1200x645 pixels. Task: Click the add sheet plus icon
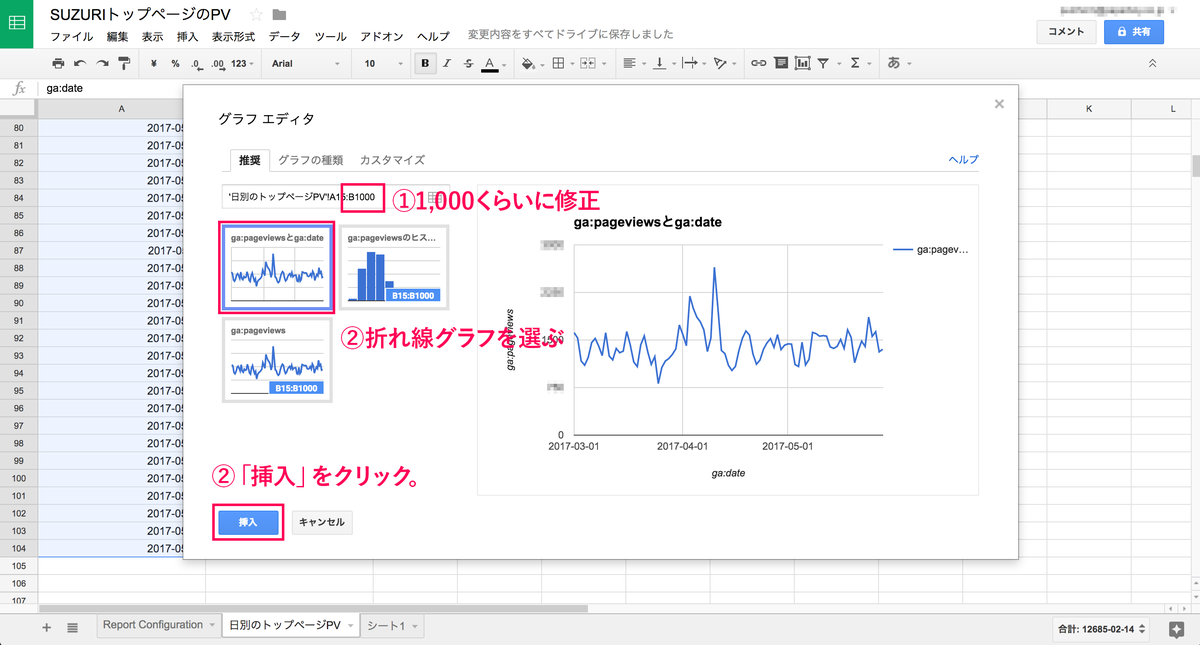[46, 627]
